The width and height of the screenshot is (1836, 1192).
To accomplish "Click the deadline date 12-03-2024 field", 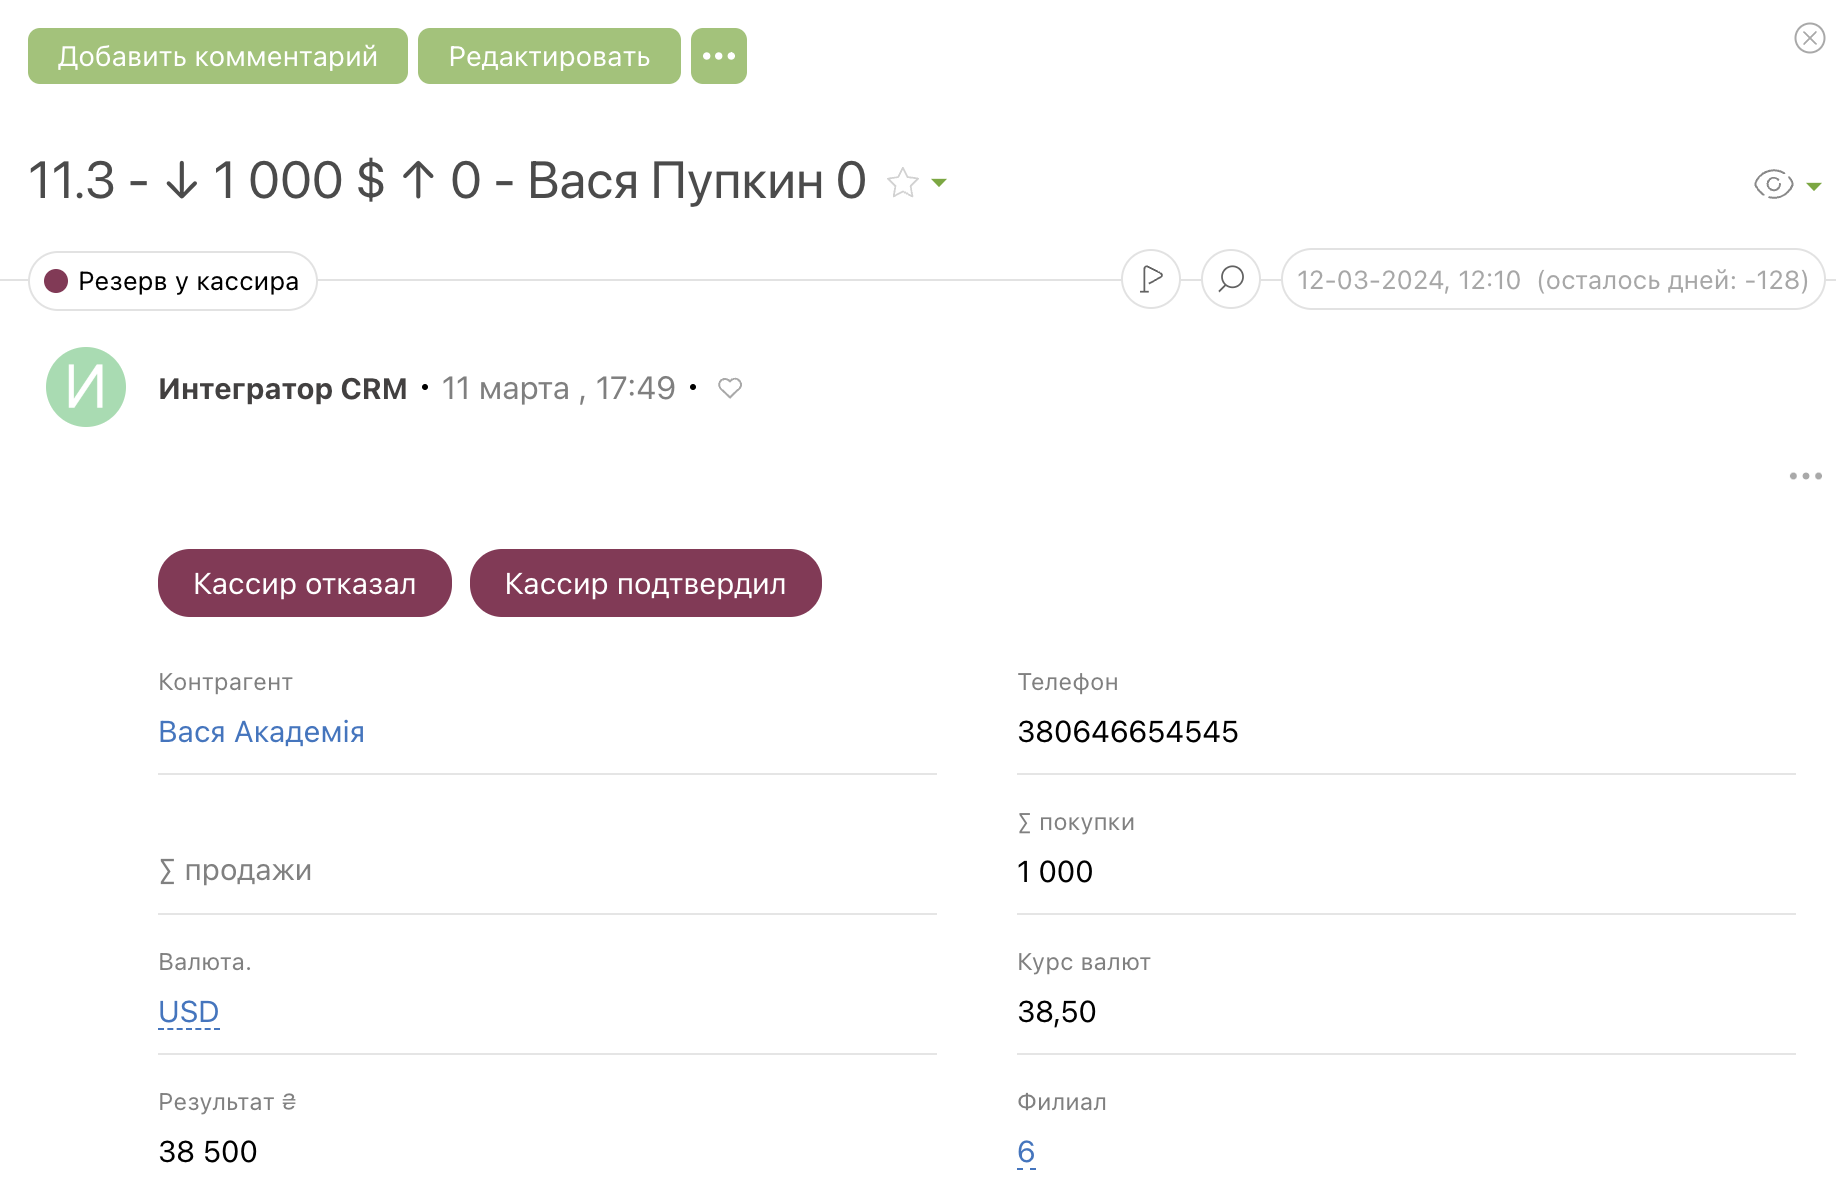I will (1552, 280).
